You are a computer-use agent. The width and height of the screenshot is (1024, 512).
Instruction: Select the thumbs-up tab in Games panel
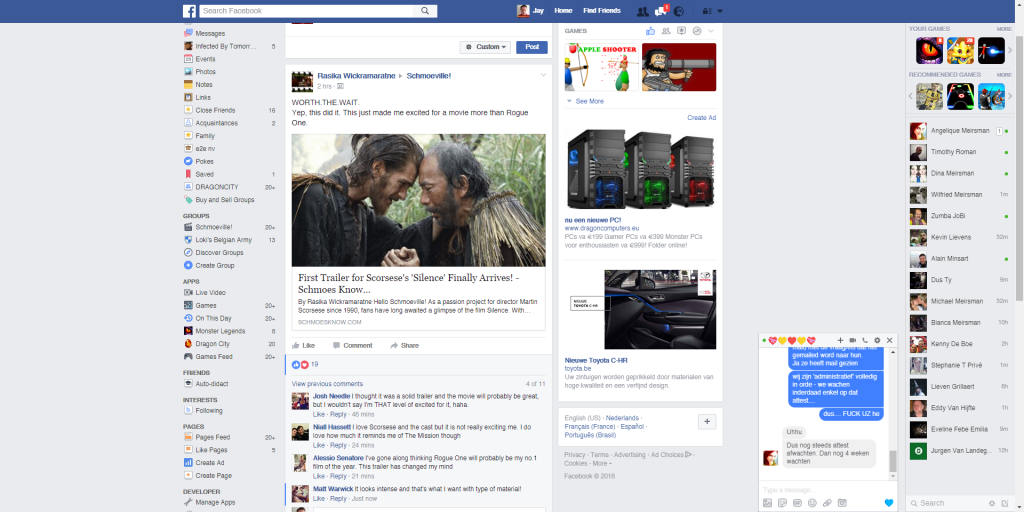coord(650,31)
